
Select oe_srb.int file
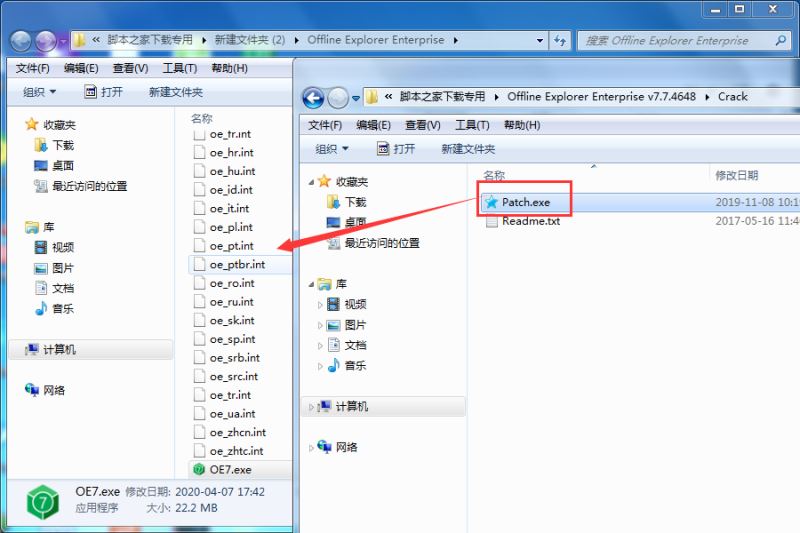(234, 358)
